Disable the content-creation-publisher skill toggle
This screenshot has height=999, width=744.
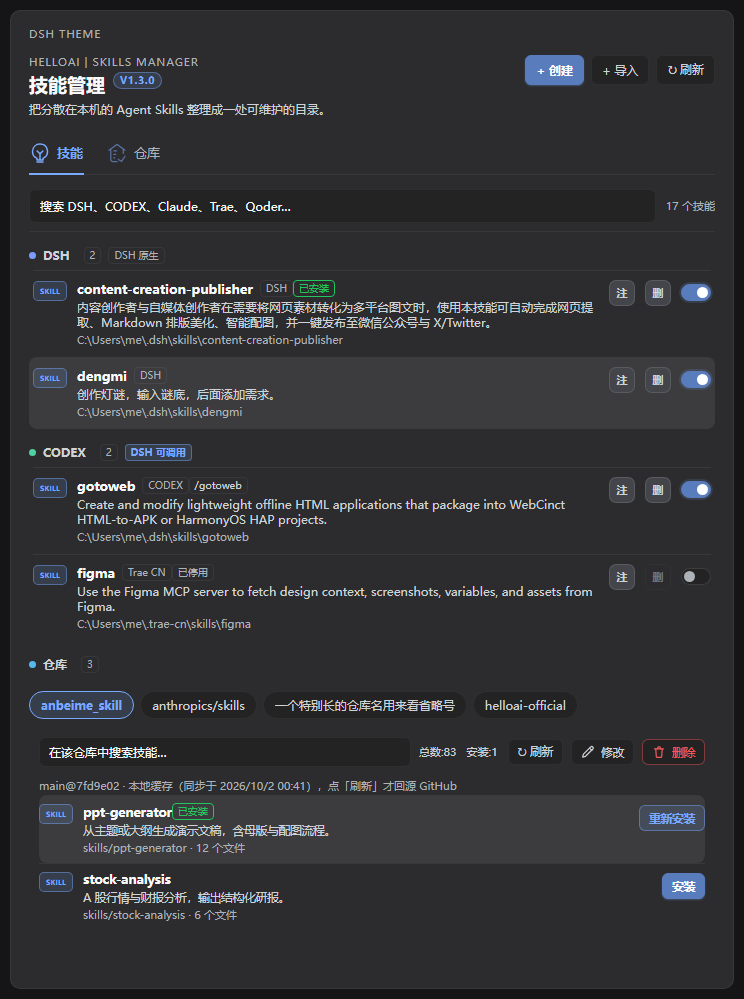coord(696,292)
